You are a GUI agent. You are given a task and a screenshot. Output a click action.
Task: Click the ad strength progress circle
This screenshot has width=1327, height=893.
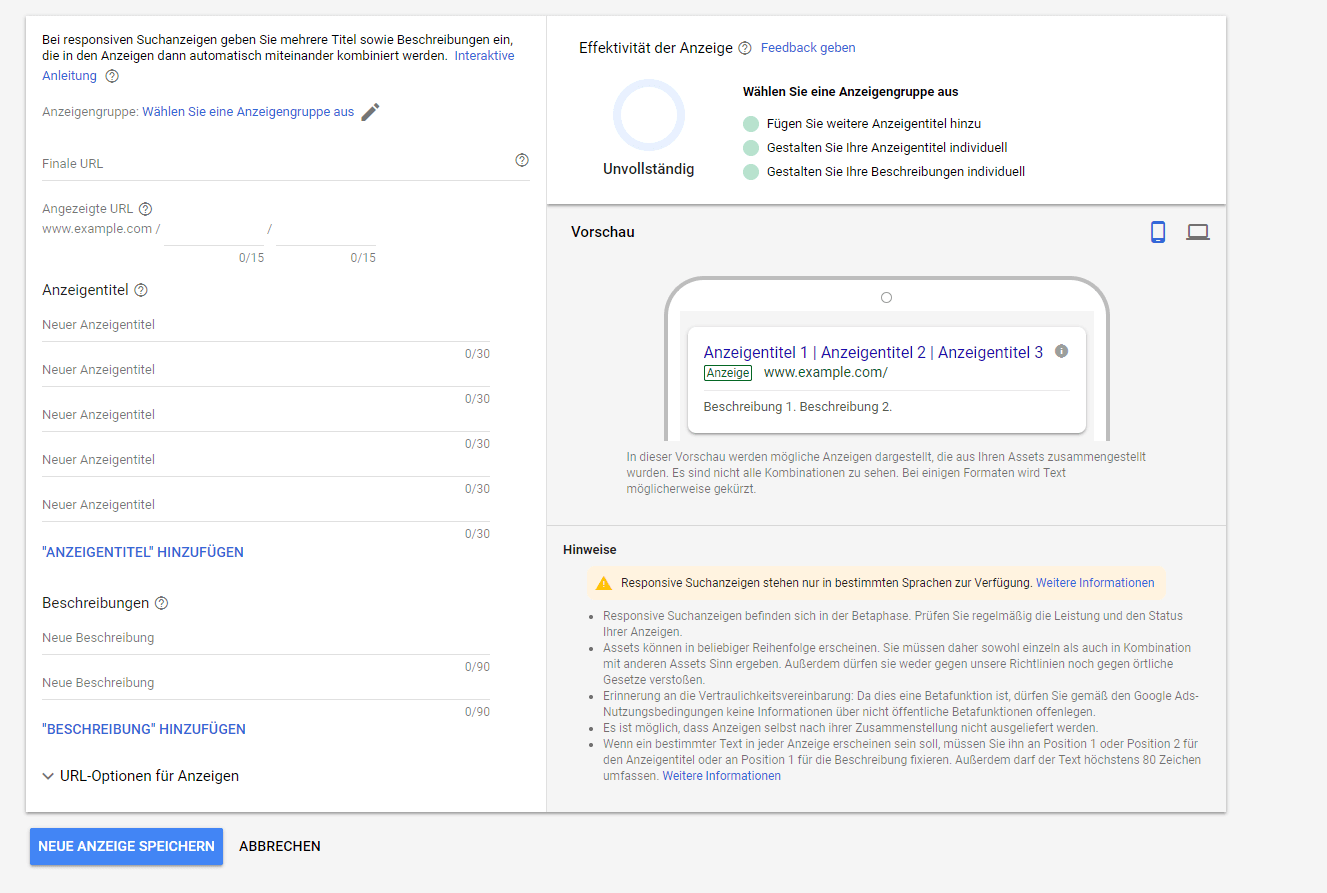649,115
